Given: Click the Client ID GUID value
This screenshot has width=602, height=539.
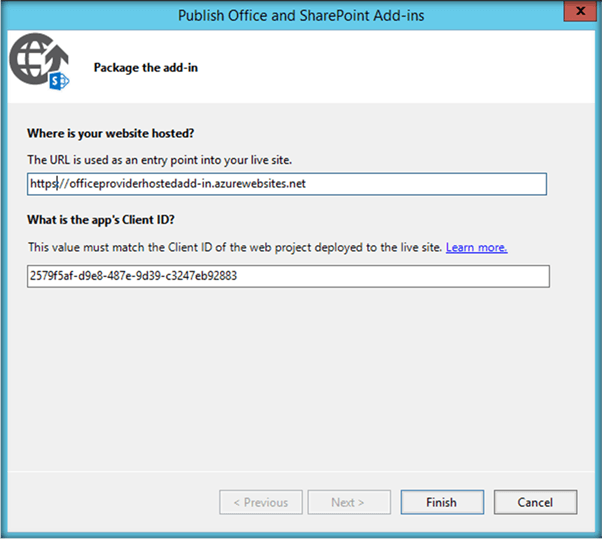Looking at the screenshot, I should pos(132,276).
